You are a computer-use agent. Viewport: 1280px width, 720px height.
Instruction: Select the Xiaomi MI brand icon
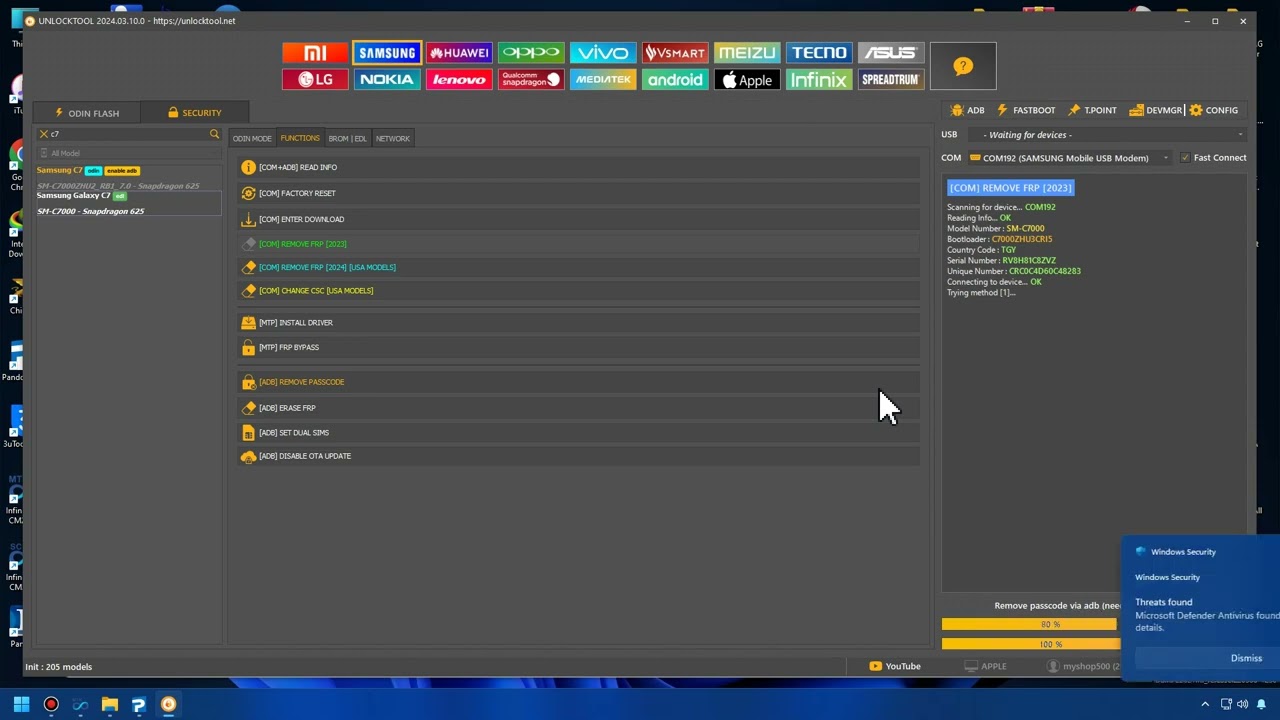coord(315,53)
